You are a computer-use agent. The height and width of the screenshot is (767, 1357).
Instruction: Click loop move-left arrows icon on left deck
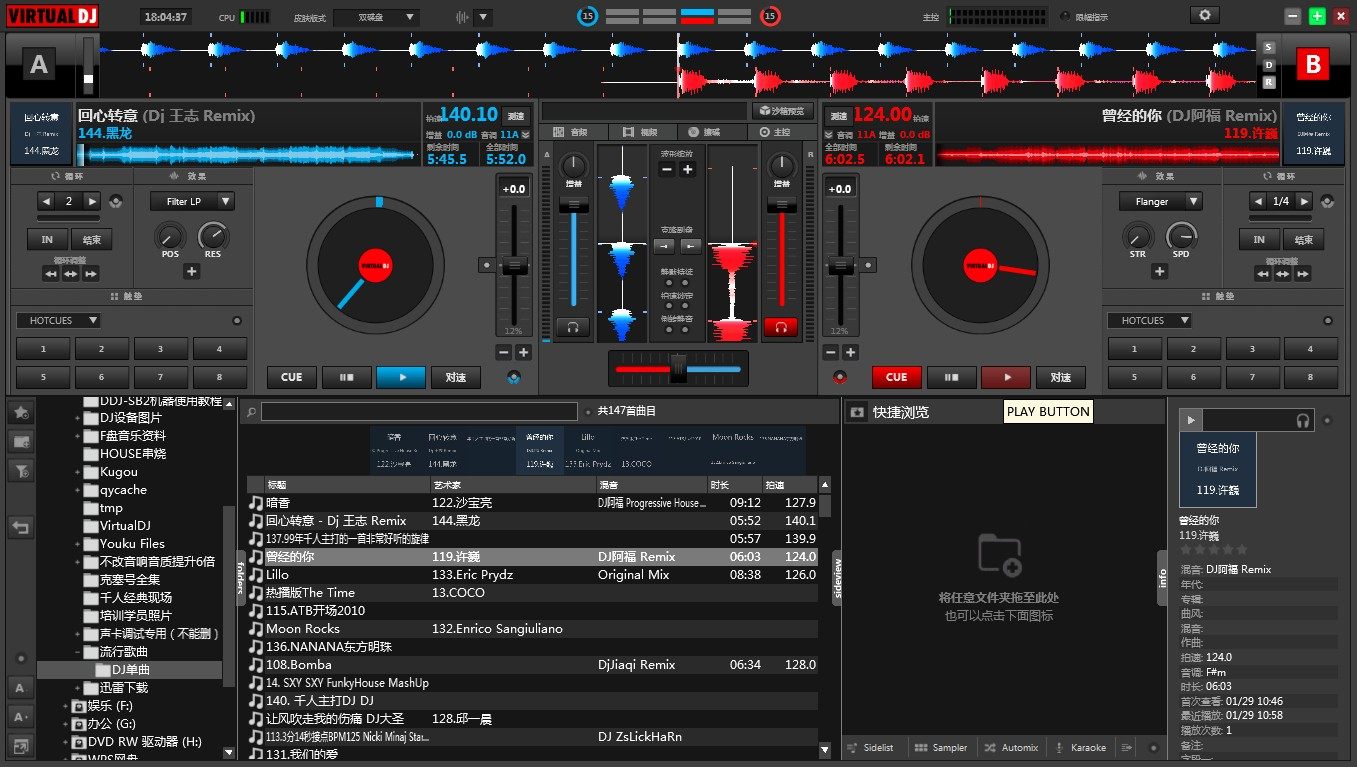click(51, 273)
